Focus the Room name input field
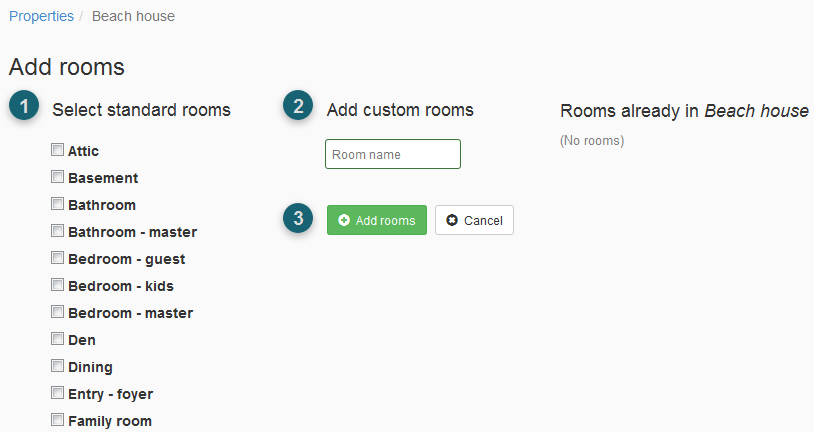Image resolution: width=814 pixels, height=432 pixels. click(x=393, y=154)
